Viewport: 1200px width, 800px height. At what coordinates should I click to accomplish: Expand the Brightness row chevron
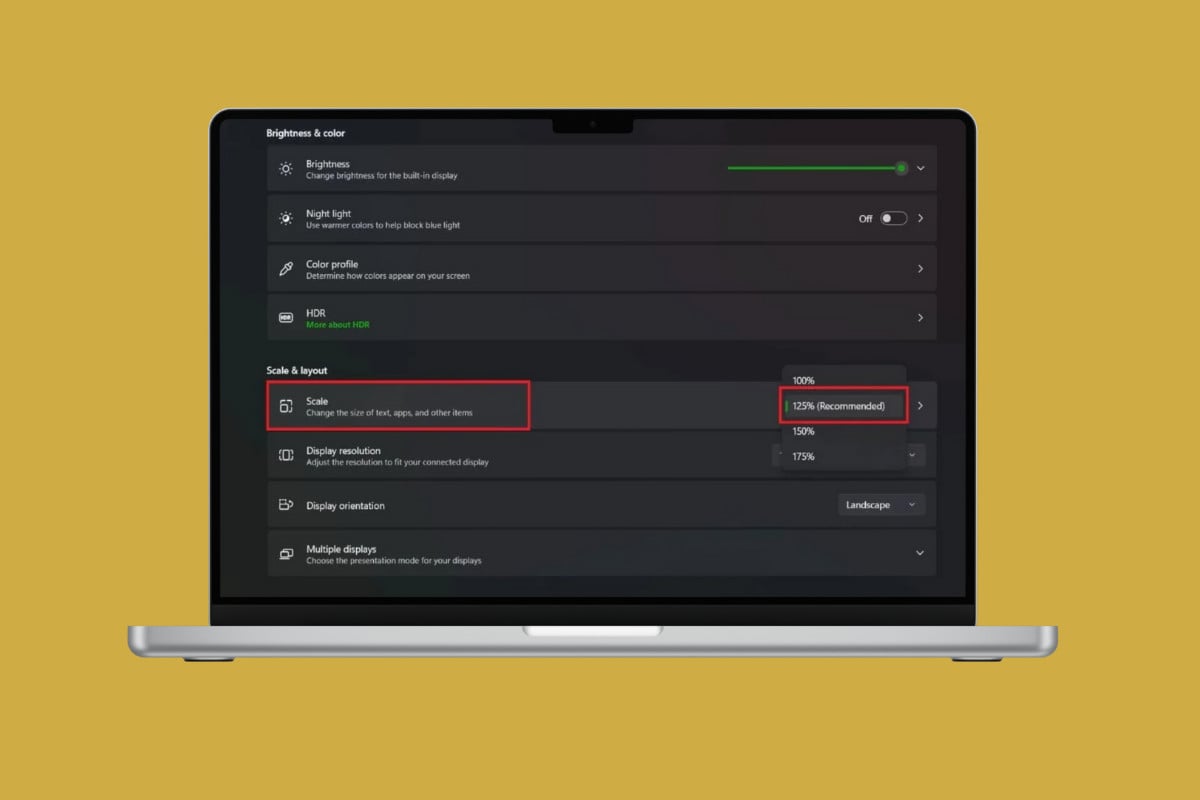[x=921, y=168]
